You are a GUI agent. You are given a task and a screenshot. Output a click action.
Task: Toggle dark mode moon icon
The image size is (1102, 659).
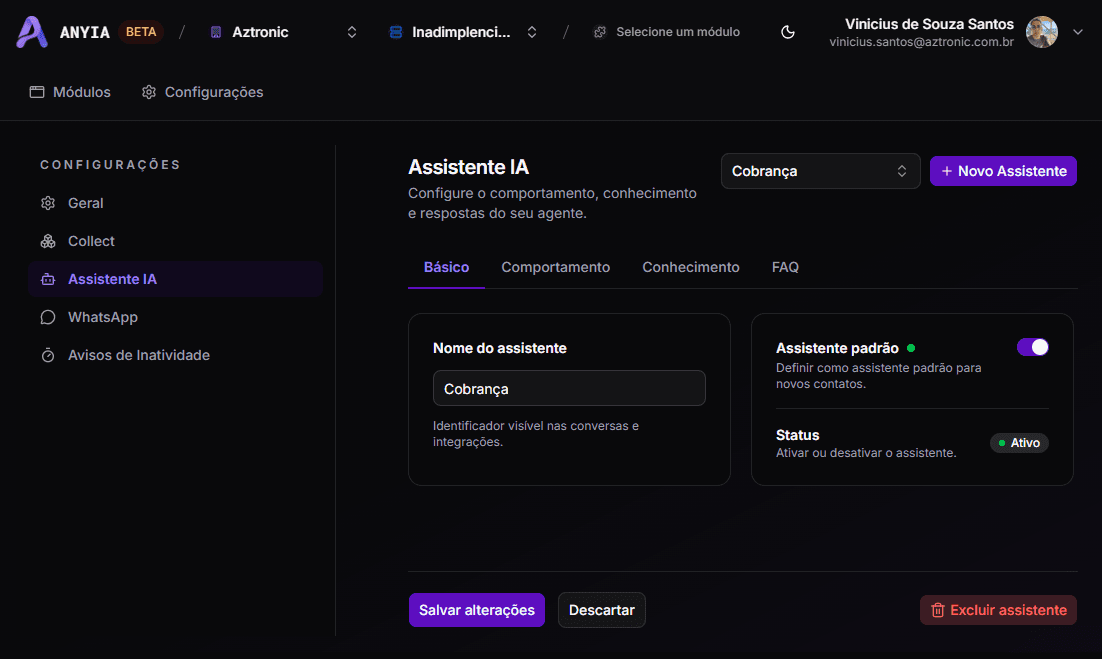[x=788, y=32]
